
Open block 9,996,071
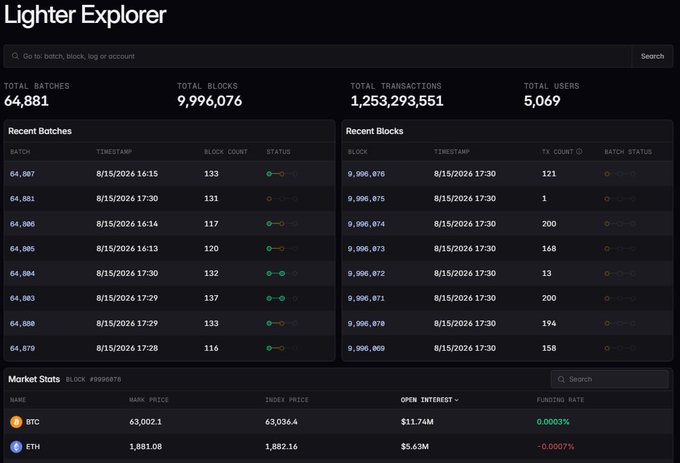[x=366, y=298]
